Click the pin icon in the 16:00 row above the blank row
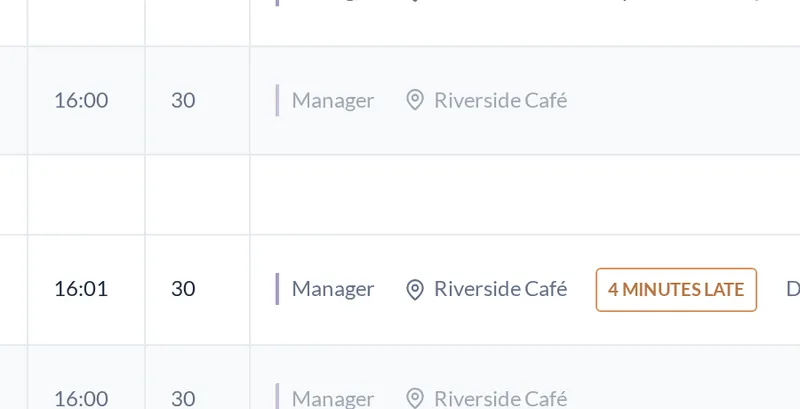 coord(415,100)
